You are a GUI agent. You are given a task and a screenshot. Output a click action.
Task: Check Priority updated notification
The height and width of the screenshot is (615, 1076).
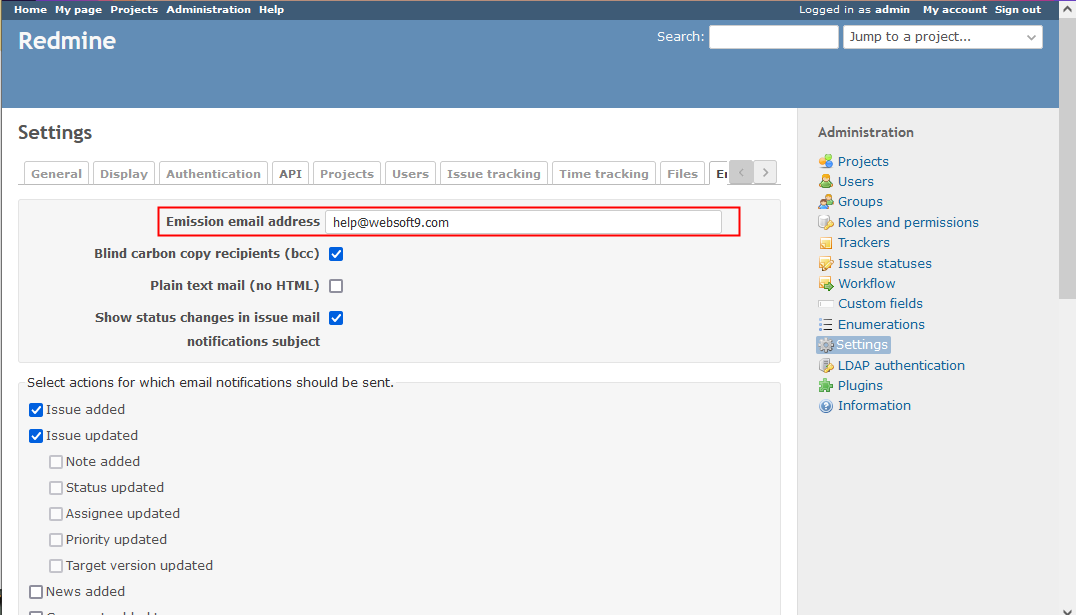[56, 540]
